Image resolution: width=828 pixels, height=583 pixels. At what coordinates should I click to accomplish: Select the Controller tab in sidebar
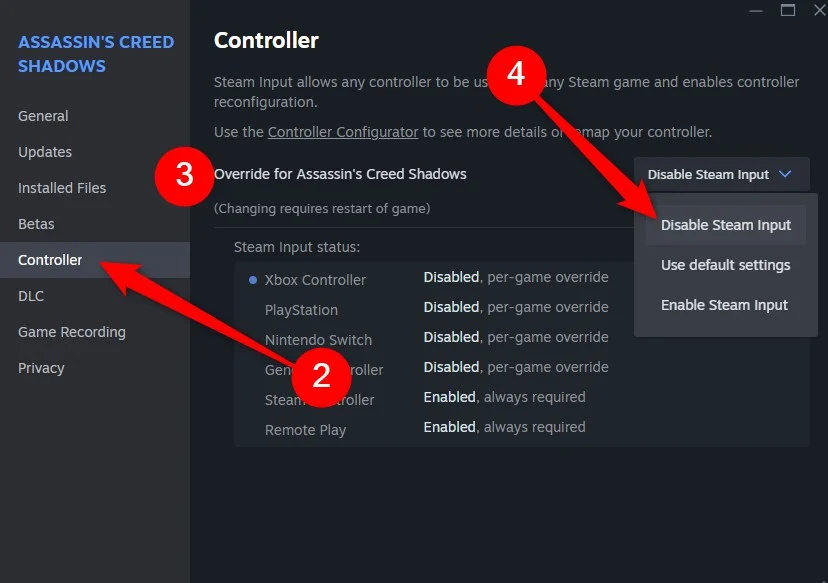(x=50, y=260)
